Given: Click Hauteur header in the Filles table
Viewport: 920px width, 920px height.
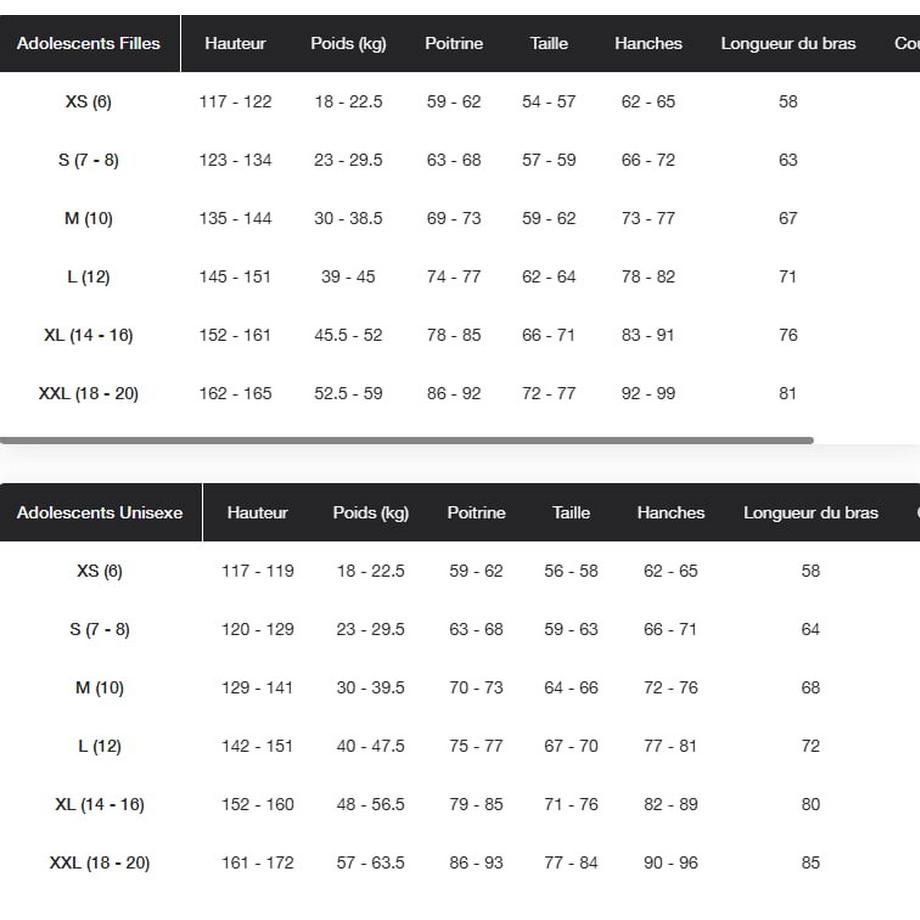Looking at the screenshot, I should pyautogui.click(x=235, y=43).
